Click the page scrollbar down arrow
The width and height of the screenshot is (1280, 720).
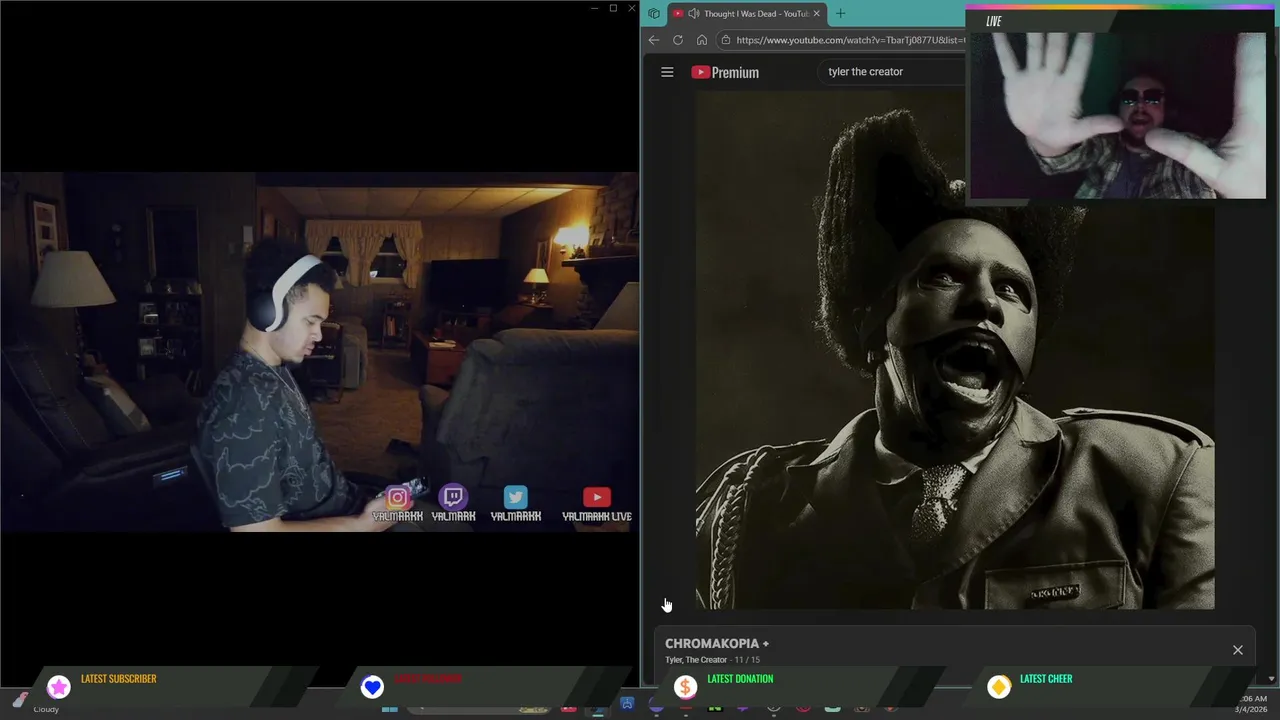point(1271,679)
